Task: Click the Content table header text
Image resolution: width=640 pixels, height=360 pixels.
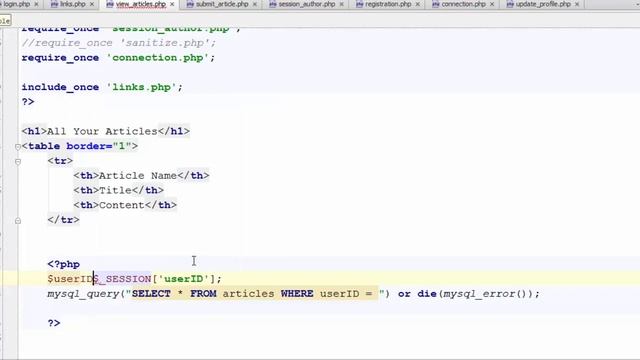Action: point(122,205)
